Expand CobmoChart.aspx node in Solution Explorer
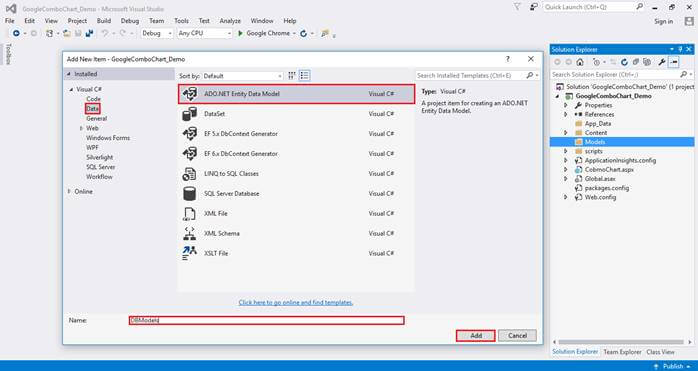Screen dimensions: 698x371 pos(566,170)
